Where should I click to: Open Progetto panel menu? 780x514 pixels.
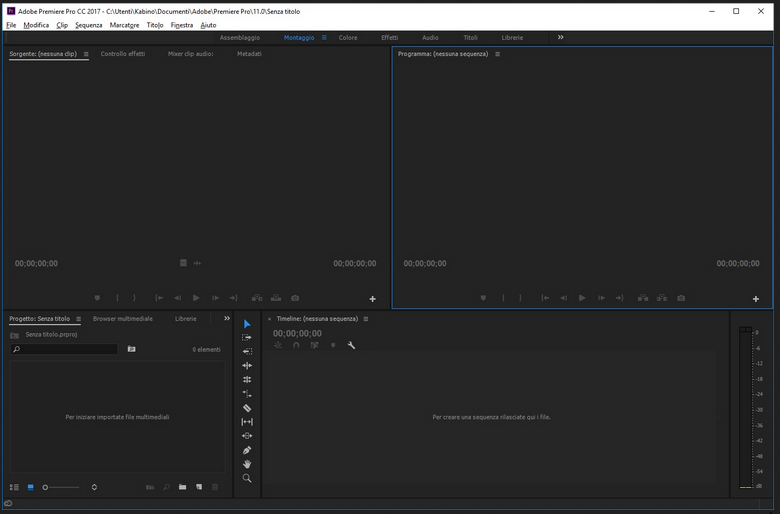79,319
